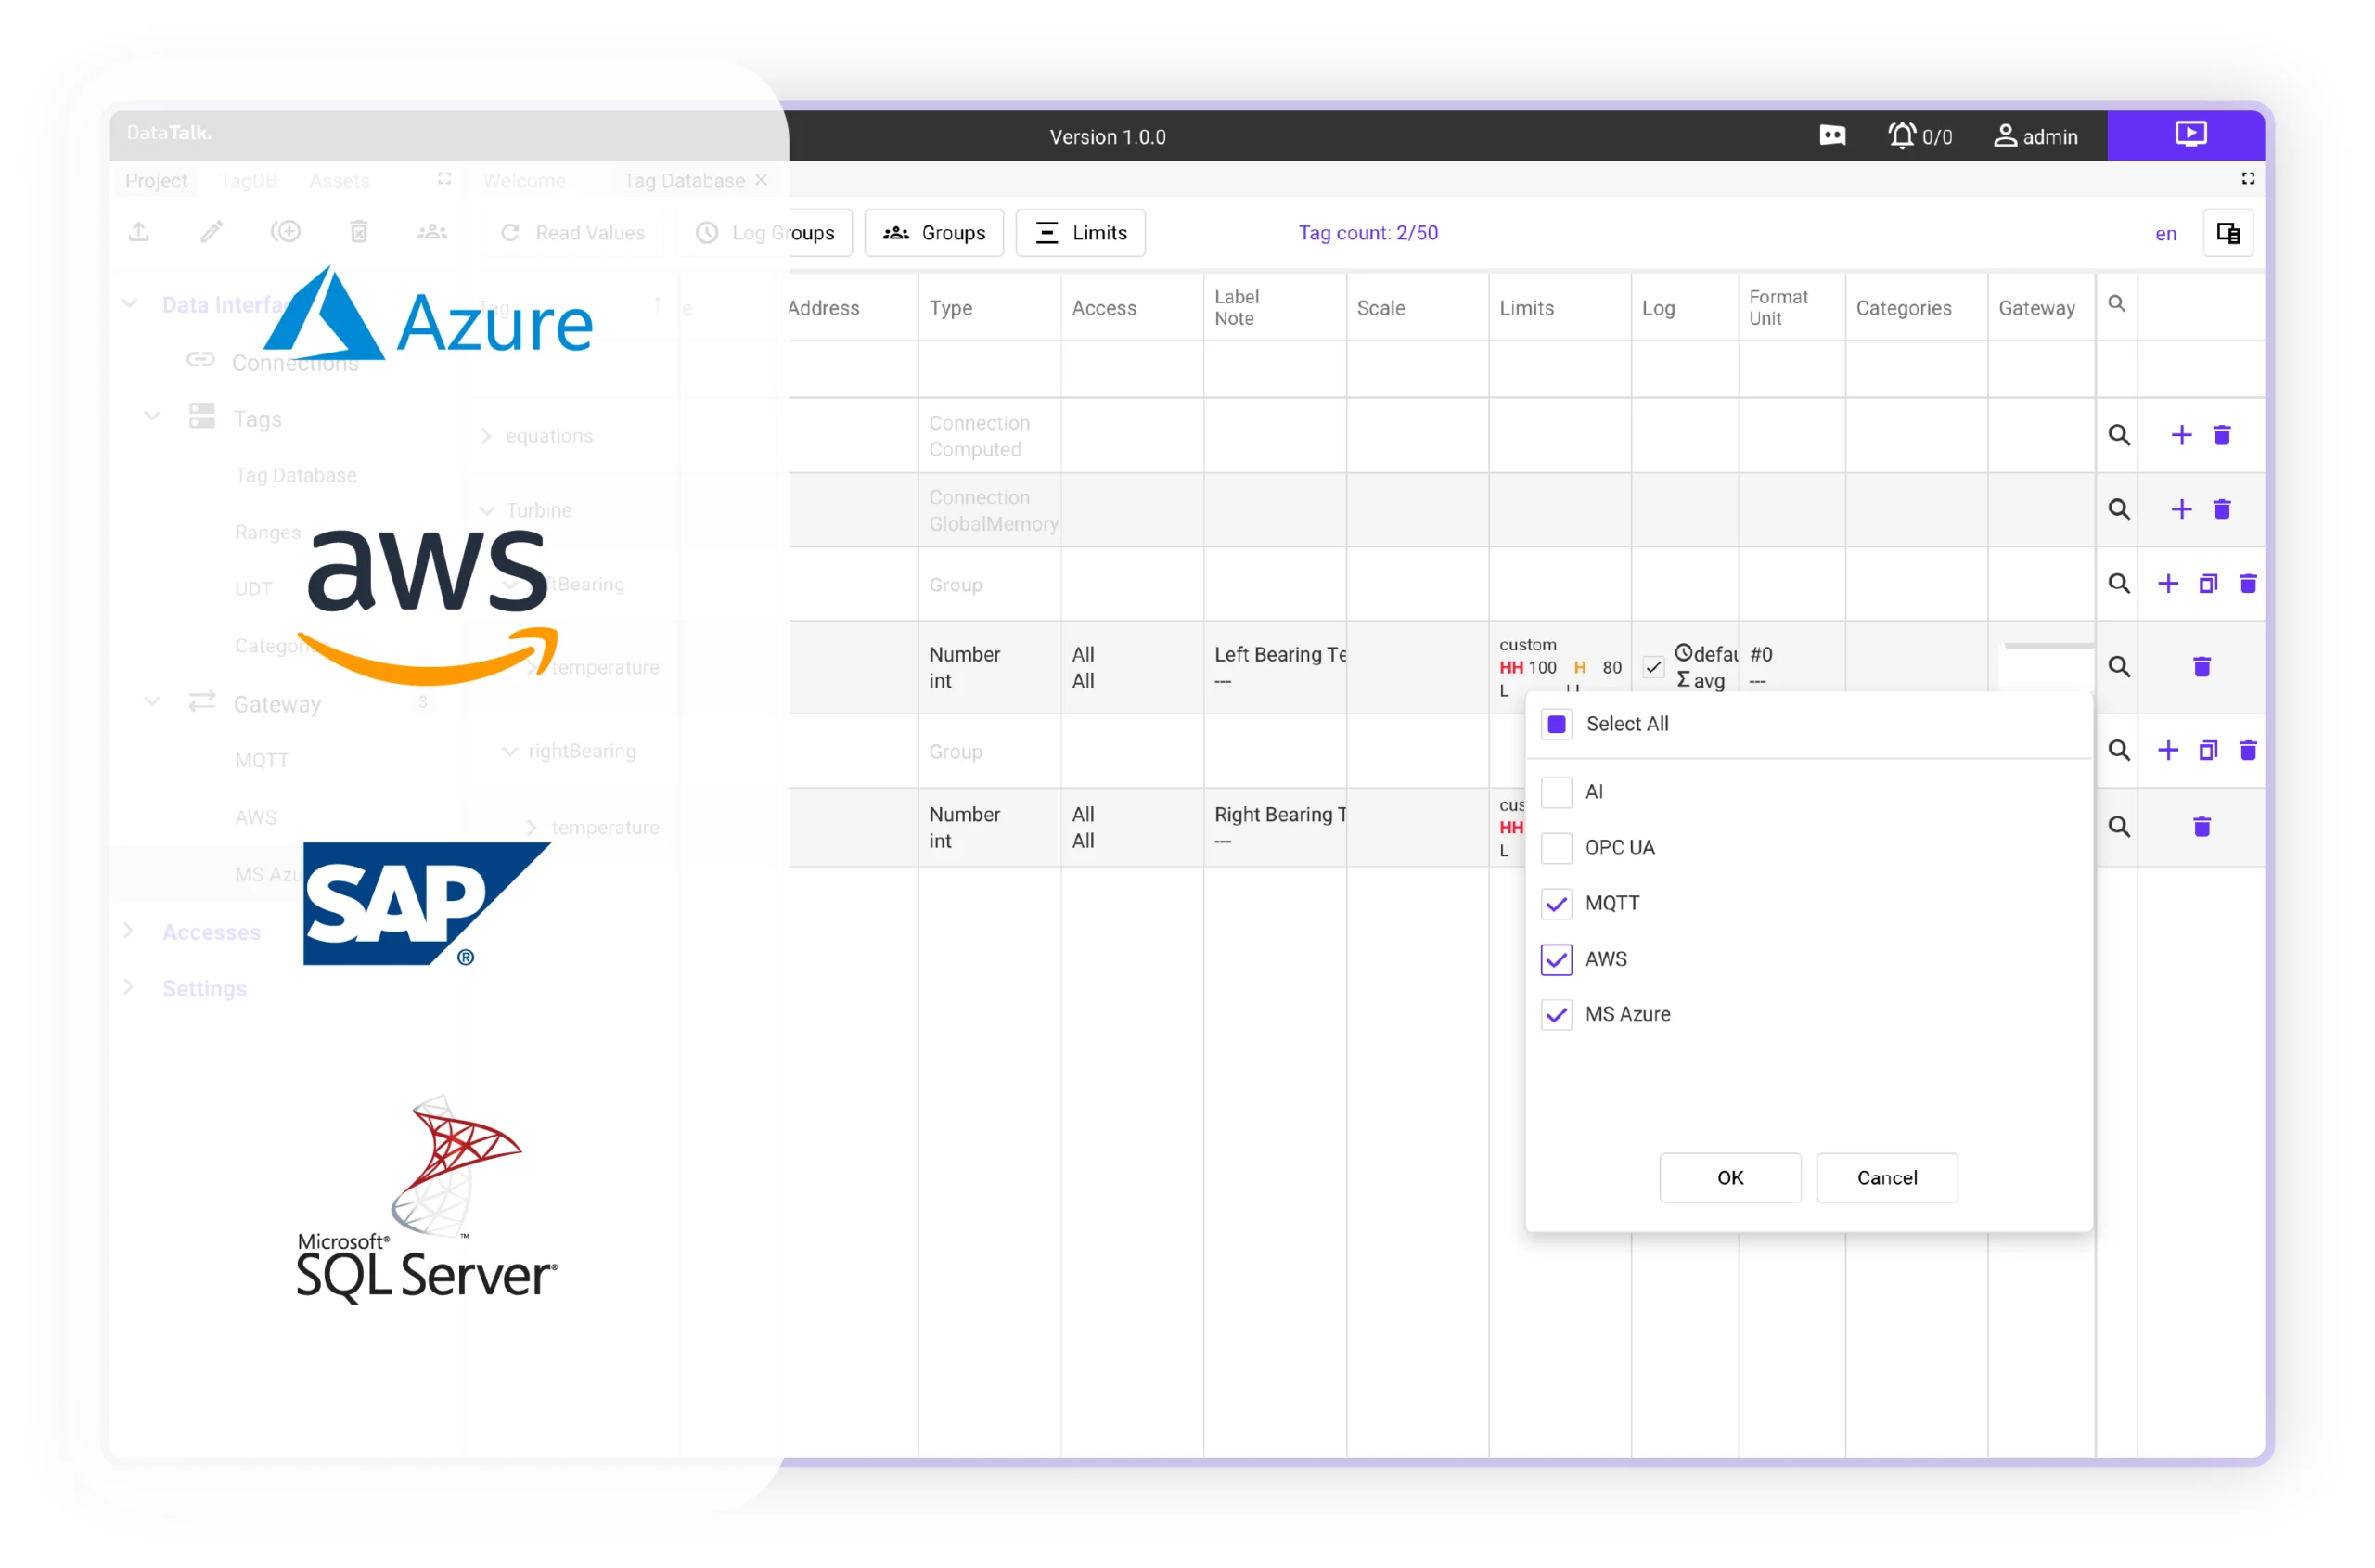Click the Read Values button
This screenshot has width=2375, height=1568.
(572, 233)
